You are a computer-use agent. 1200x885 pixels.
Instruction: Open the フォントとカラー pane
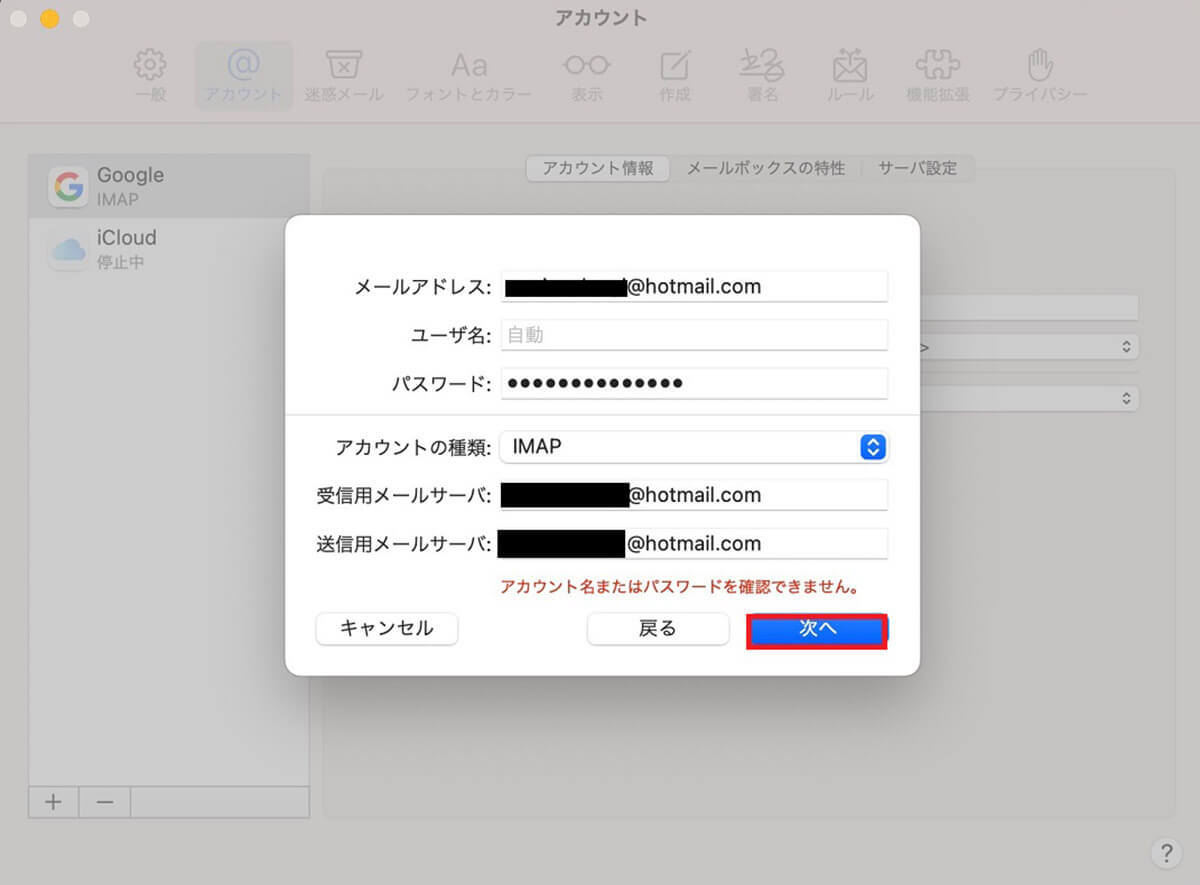click(468, 76)
